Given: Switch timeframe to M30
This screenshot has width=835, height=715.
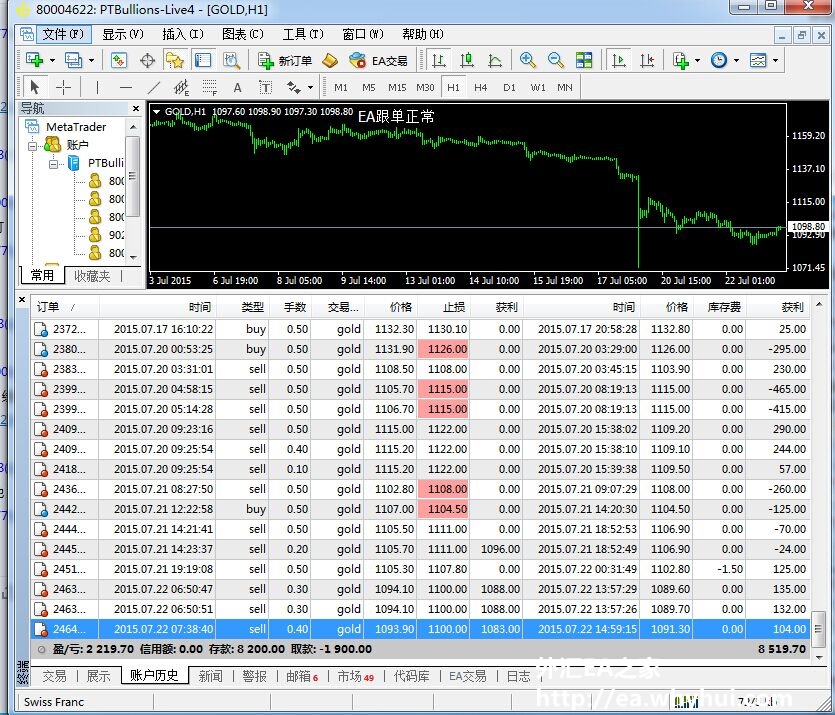Looking at the screenshot, I should click(425, 87).
